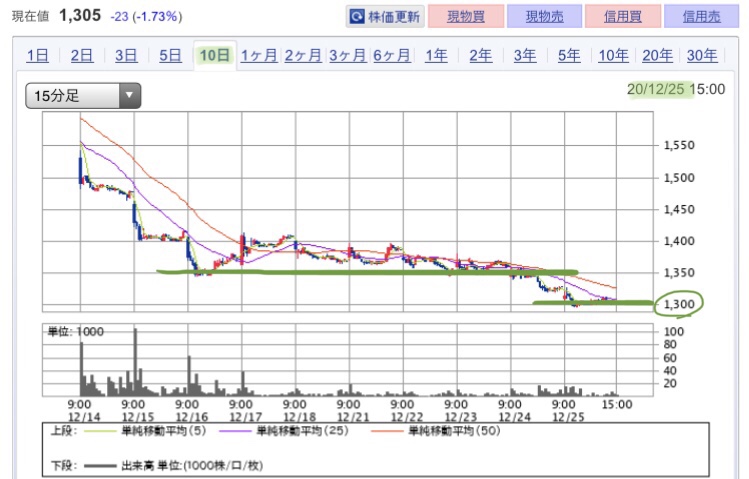Click the 株価更新 refresh icon
The height and width of the screenshot is (479, 749).
pos(357,17)
